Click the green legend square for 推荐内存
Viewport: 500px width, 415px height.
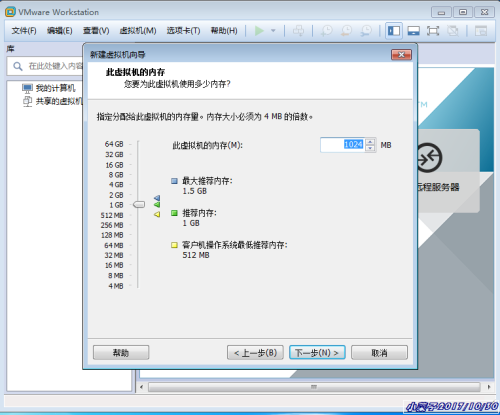click(x=174, y=213)
